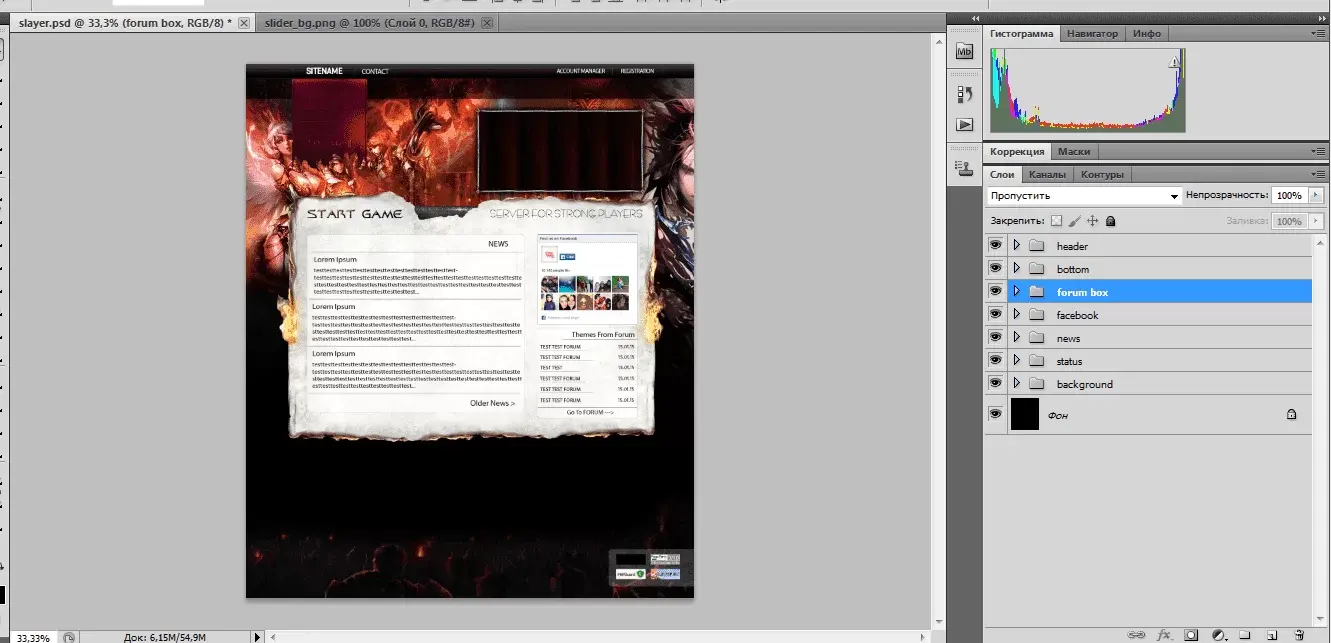Collapse panels with the double-arrow icon at right
Image resolution: width=1331 pixels, height=643 pixels.
(1320, 19)
